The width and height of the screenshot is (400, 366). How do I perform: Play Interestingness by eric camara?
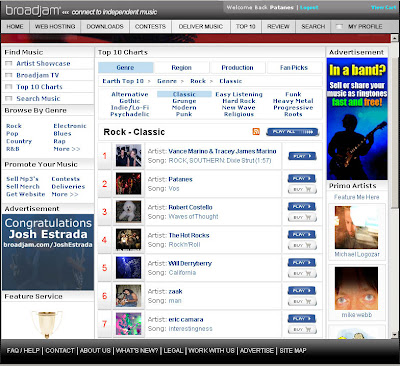[302, 318]
